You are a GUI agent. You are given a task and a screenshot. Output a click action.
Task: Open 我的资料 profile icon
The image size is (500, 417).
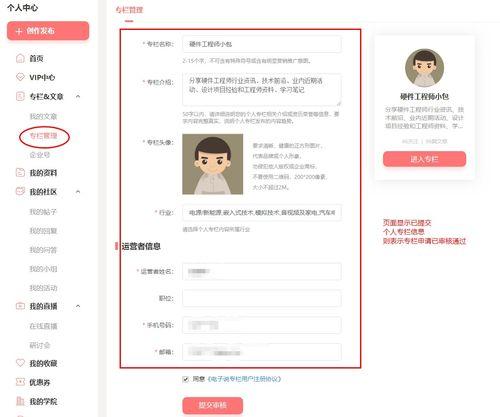coord(20,173)
